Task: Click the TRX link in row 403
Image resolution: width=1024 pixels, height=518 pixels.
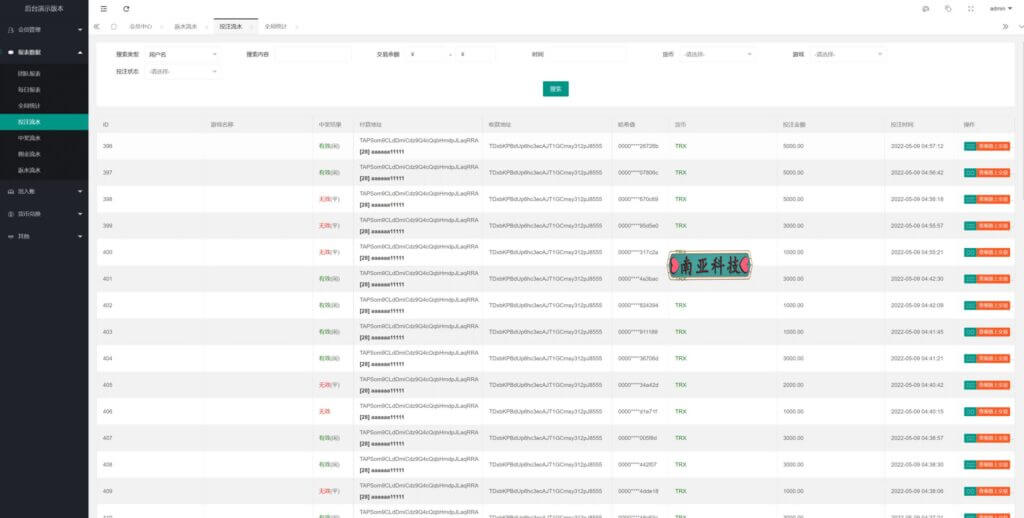Action: tap(680, 332)
